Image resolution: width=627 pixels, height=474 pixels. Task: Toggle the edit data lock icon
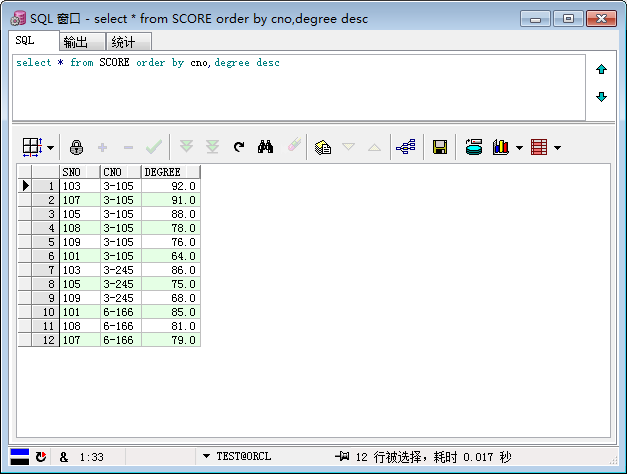(76, 147)
